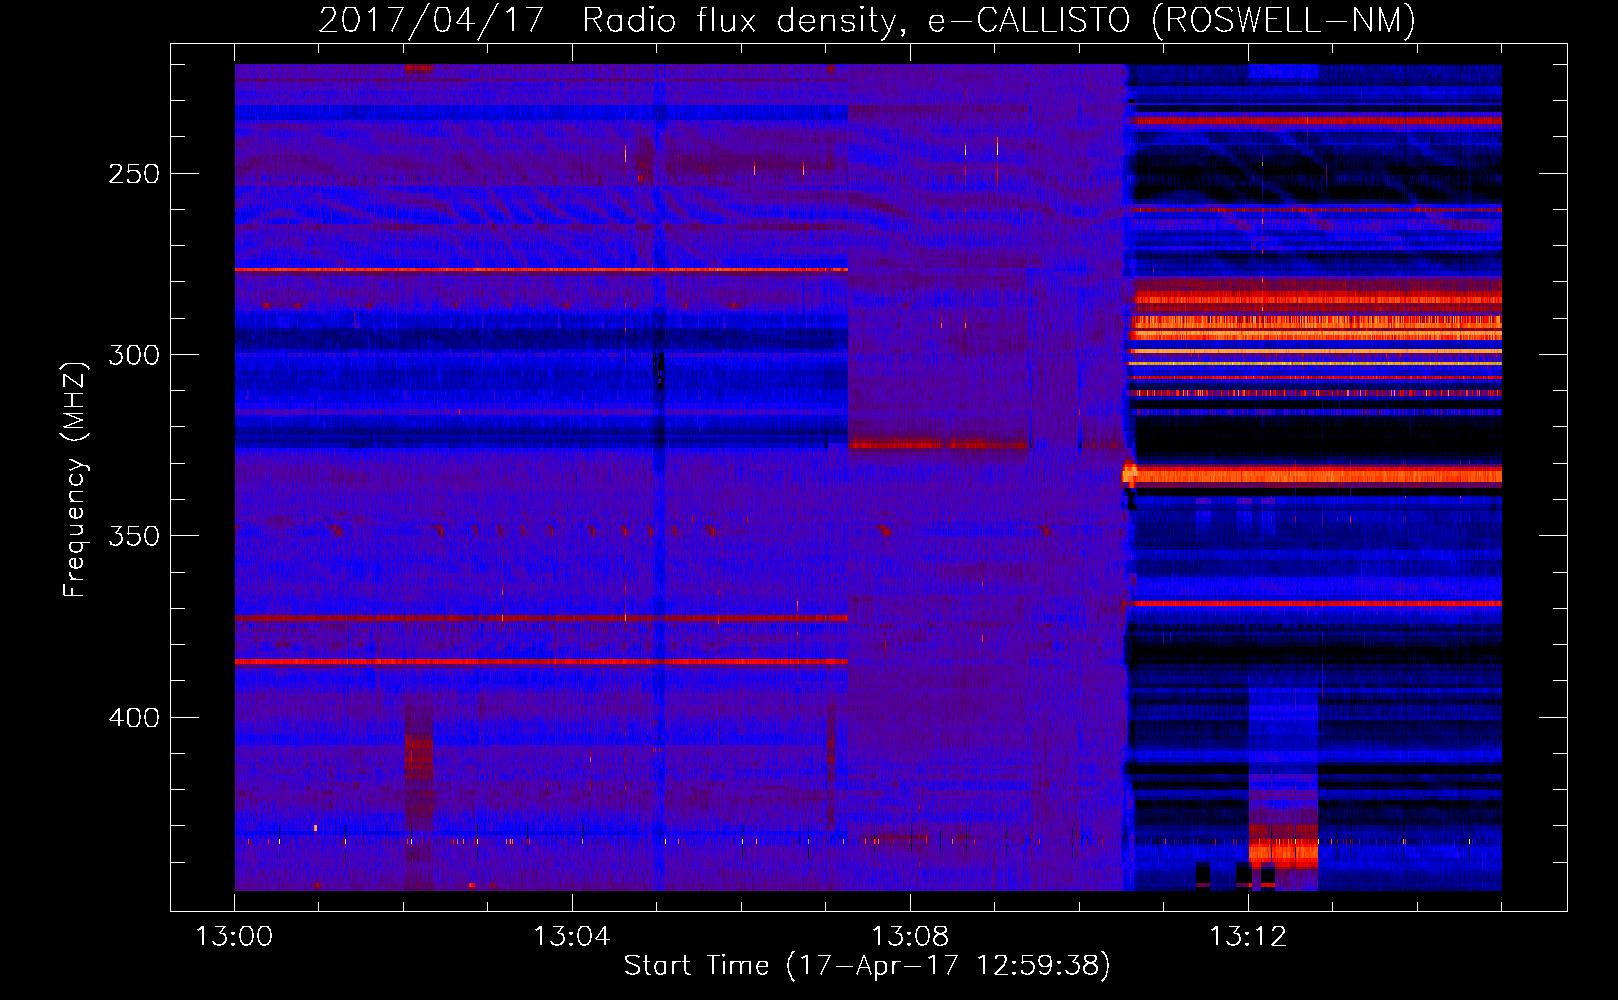Click the '13:08' time axis label
Viewport: 1618px width, 1000px height.
click(910, 937)
